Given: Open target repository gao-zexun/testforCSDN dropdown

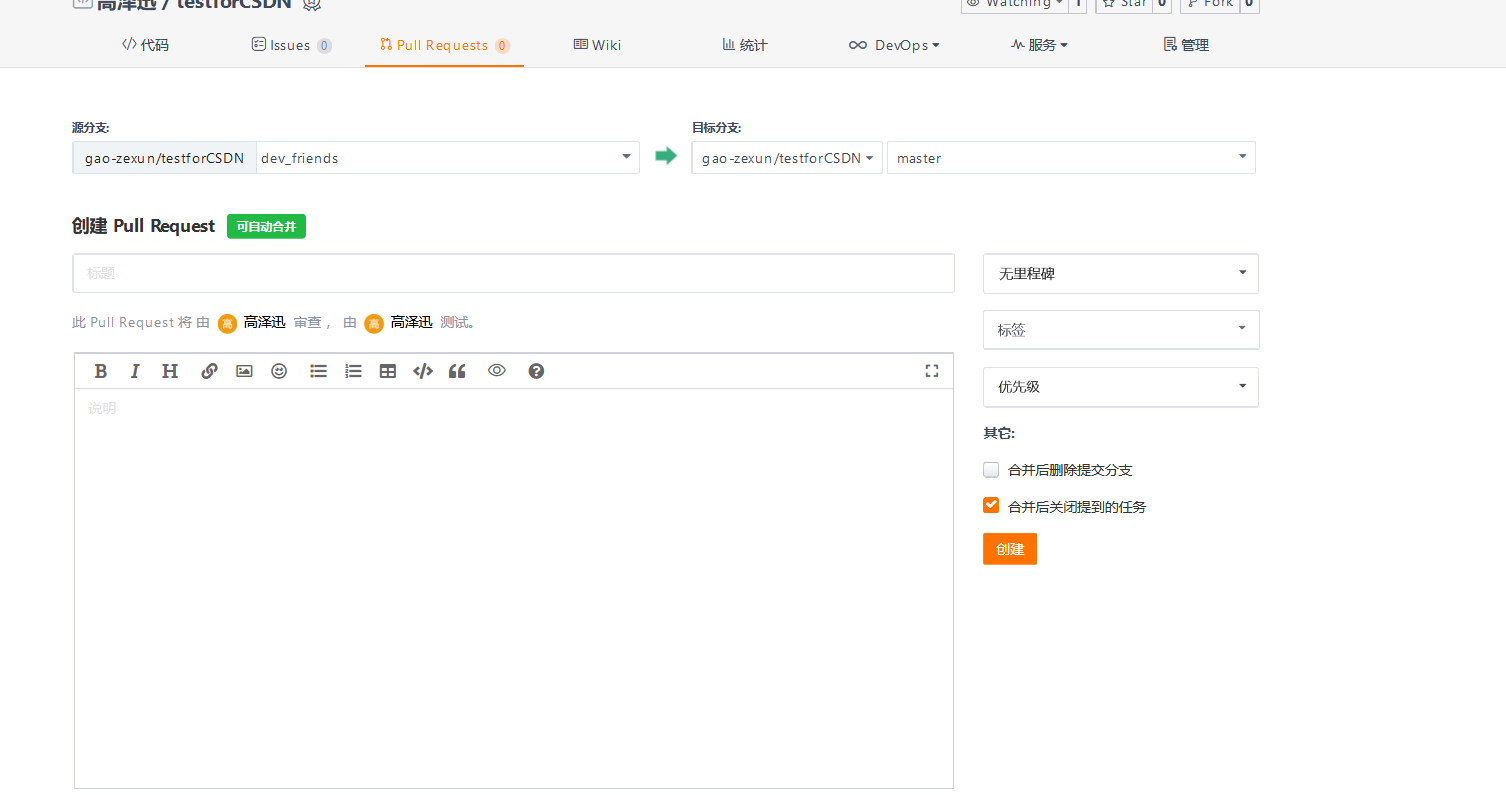Looking at the screenshot, I should (x=787, y=158).
